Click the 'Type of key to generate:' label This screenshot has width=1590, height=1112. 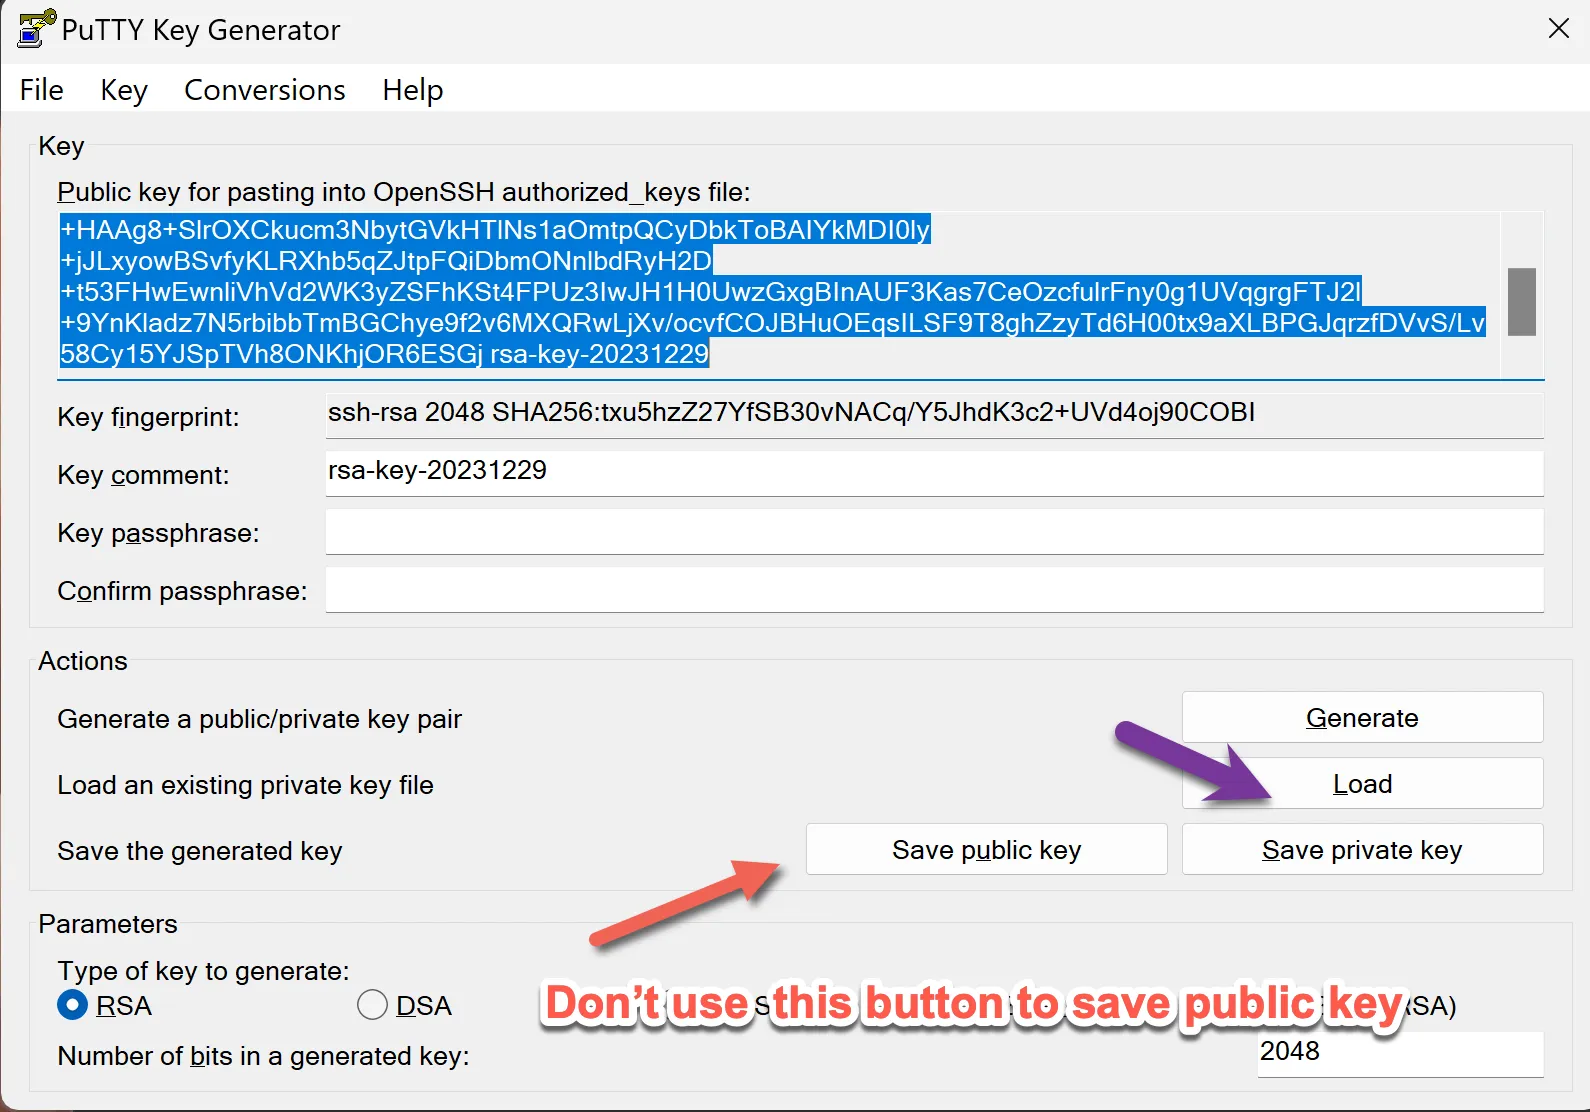(203, 971)
